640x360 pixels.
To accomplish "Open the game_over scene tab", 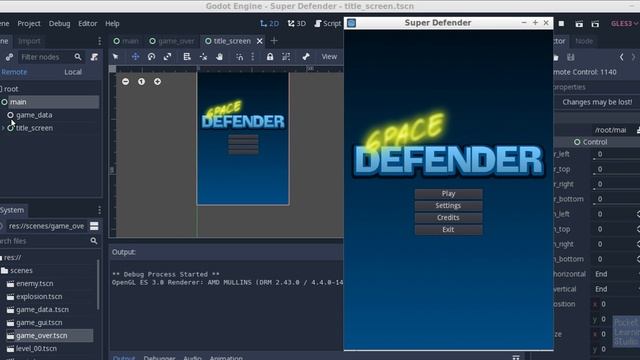I will [172, 41].
